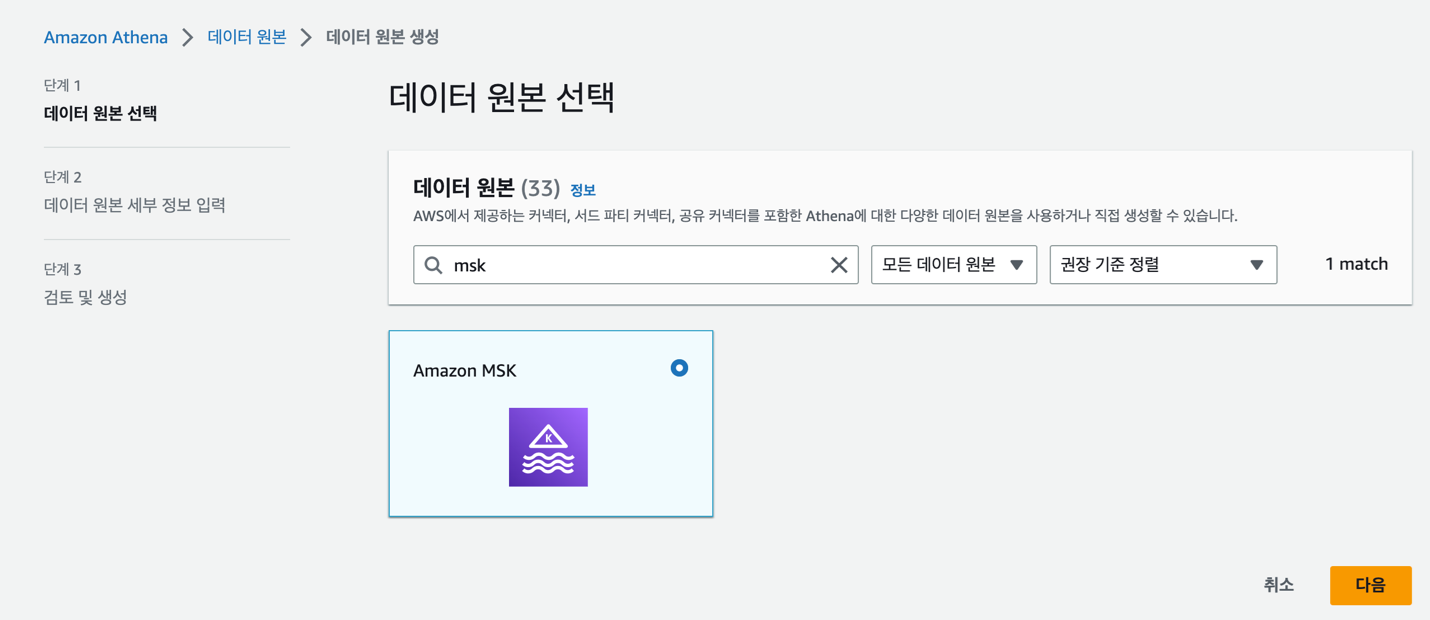
Task: Click the 데이터 원본 생성 breadcrumb text
Action: pyautogui.click(x=383, y=37)
